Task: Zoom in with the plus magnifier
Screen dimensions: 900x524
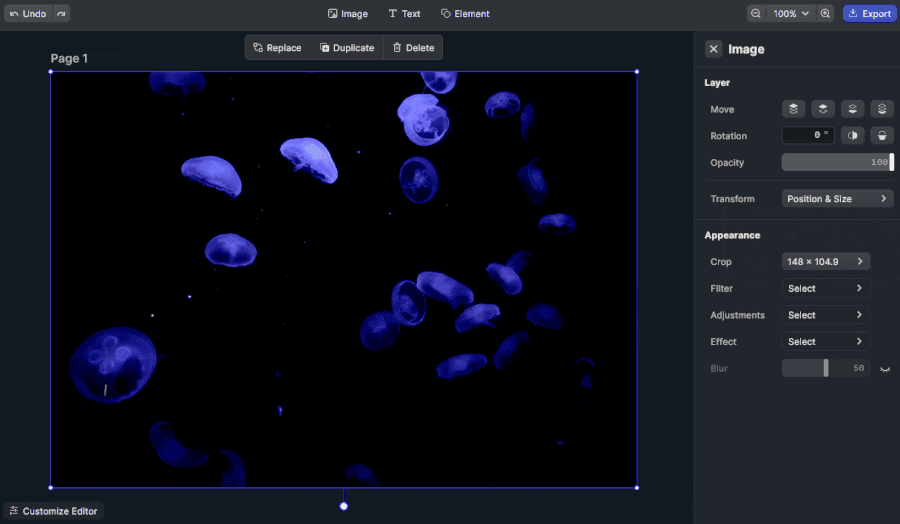Action: pyautogui.click(x=825, y=14)
